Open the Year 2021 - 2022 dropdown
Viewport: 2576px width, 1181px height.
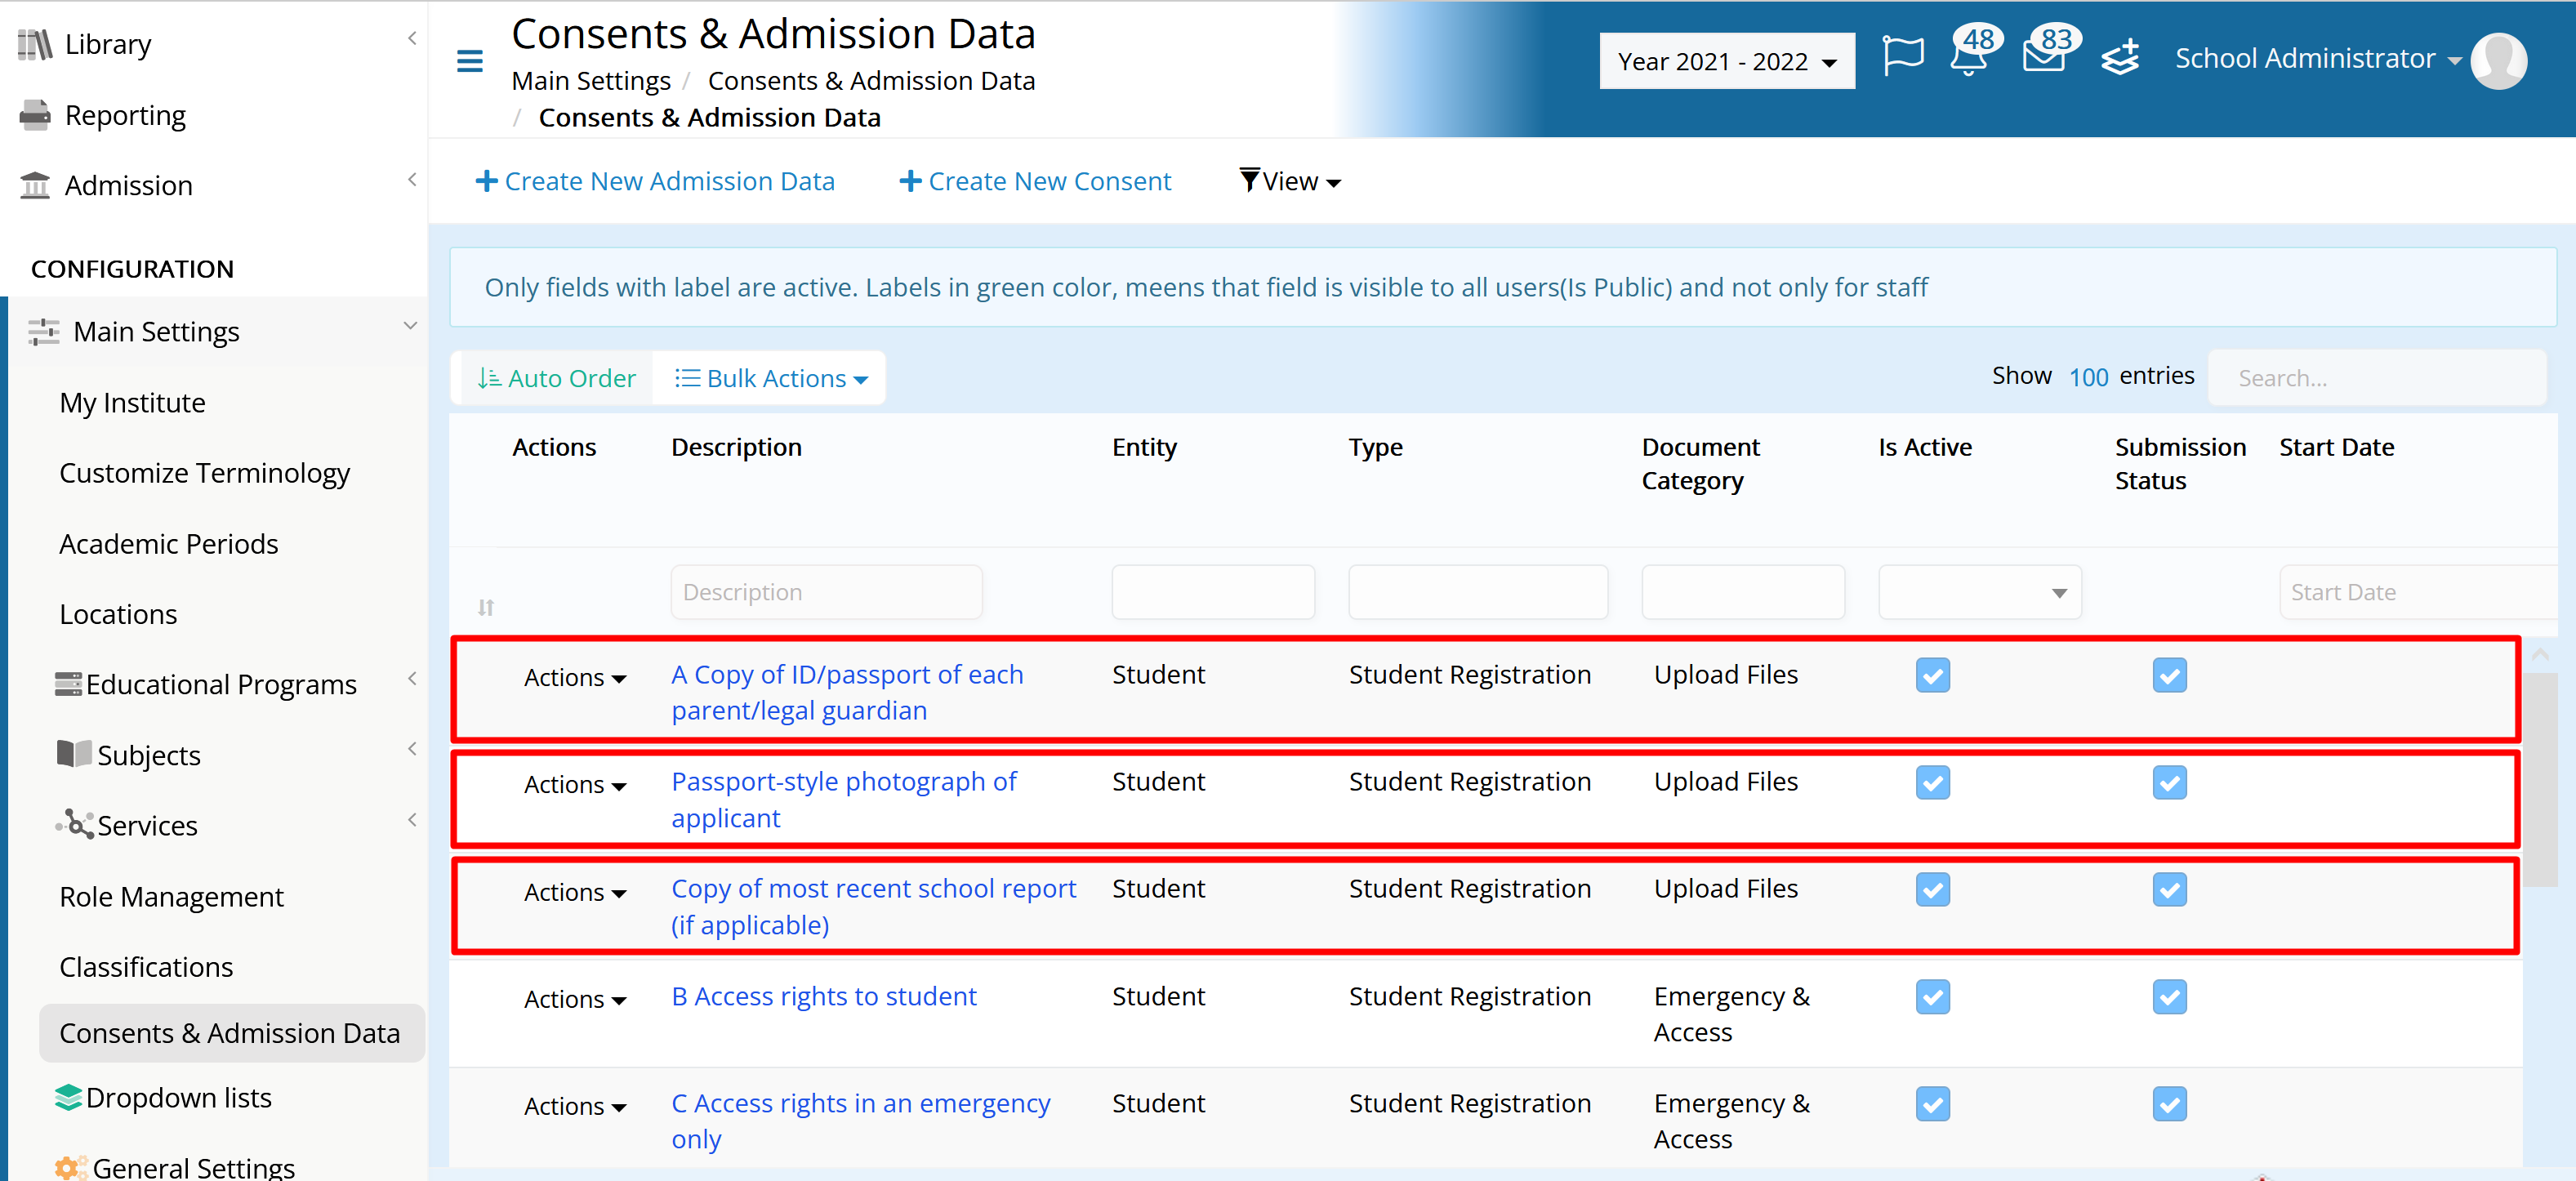(x=1726, y=61)
